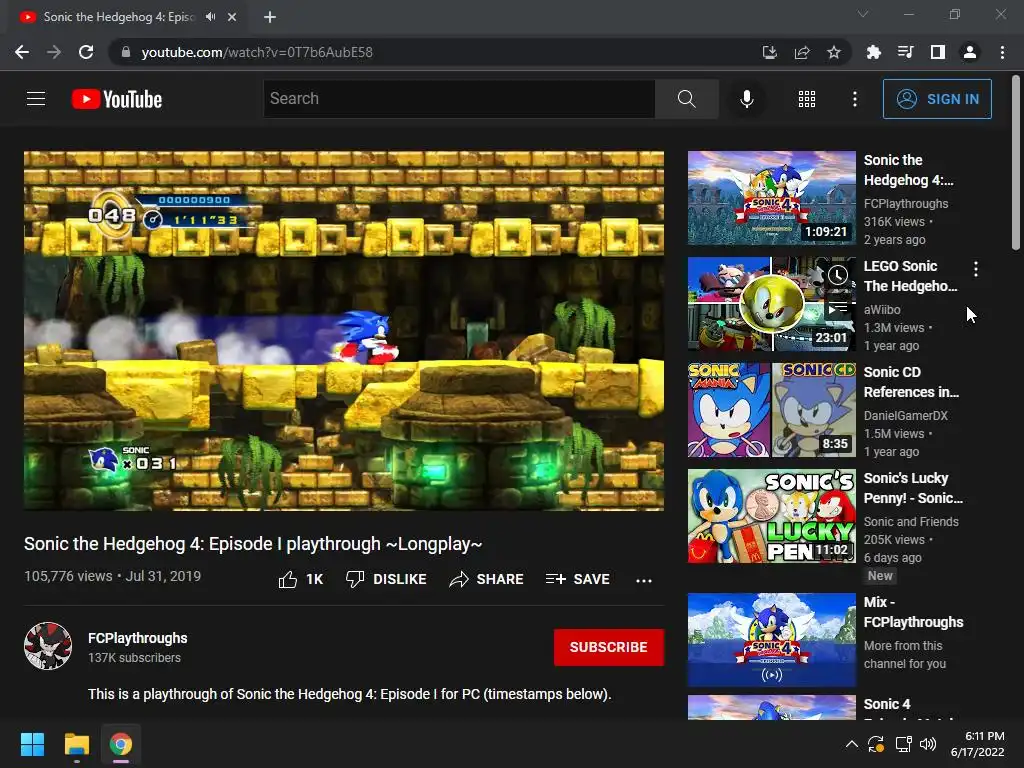
Task: Click the Sonic gameplay video player
Action: pos(344,330)
